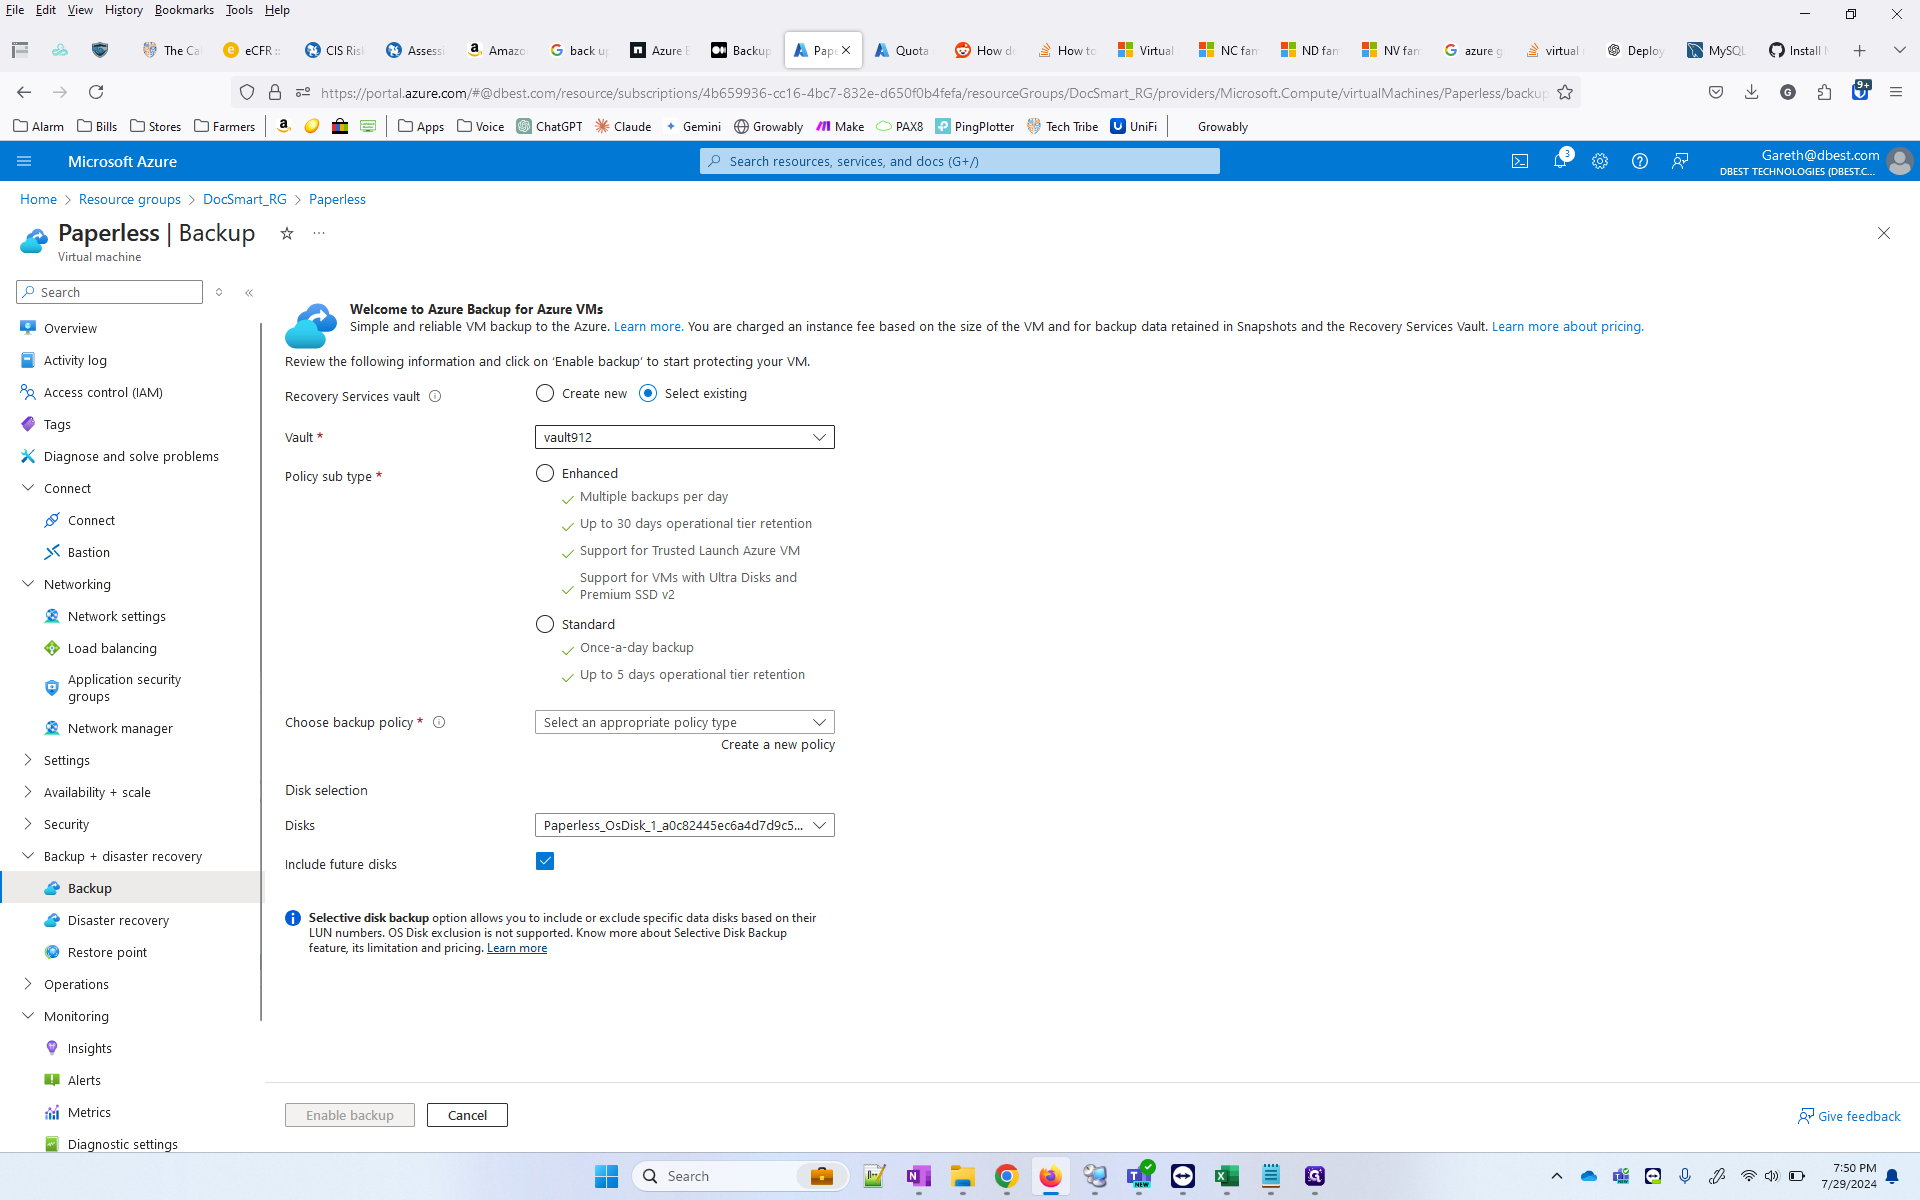The image size is (1920, 1200).
Task: Click the Azure search resources field
Action: click(960, 161)
